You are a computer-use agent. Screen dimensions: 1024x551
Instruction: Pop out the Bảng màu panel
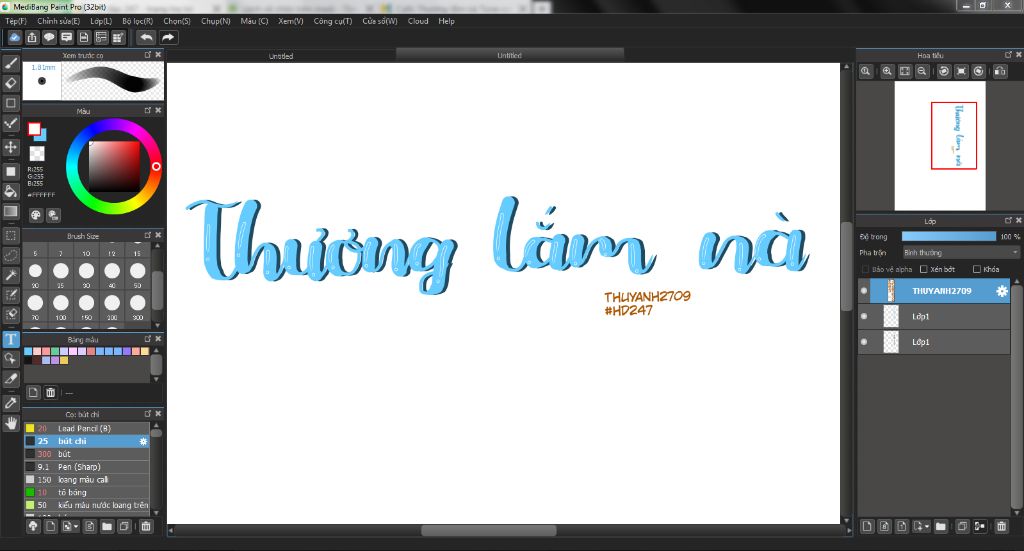(x=148, y=339)
